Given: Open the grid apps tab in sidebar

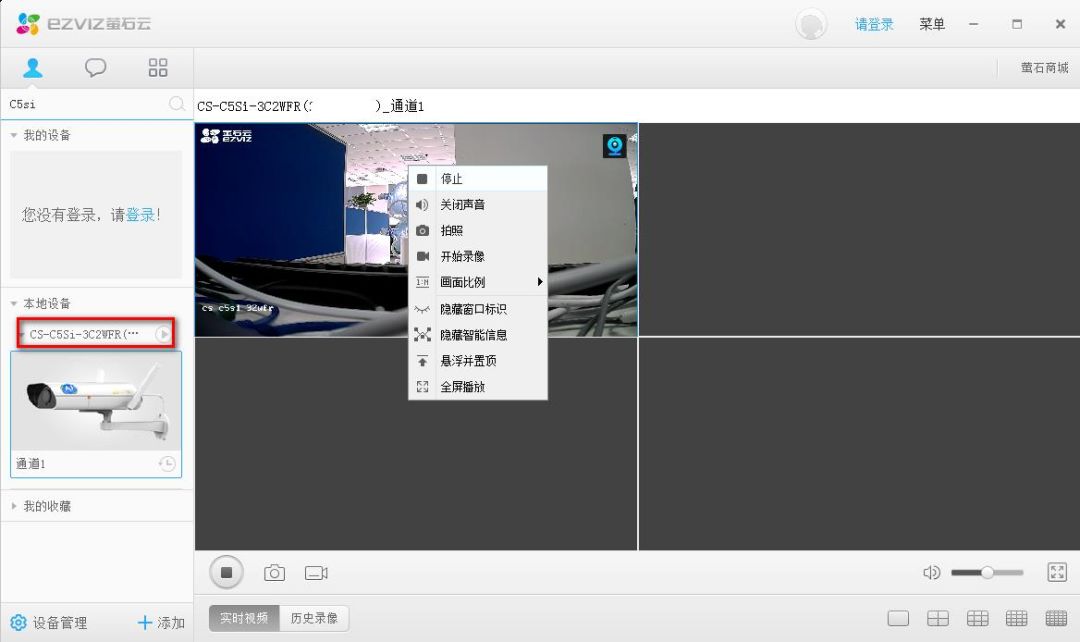Looking at the screenshot, I should 158,68.
